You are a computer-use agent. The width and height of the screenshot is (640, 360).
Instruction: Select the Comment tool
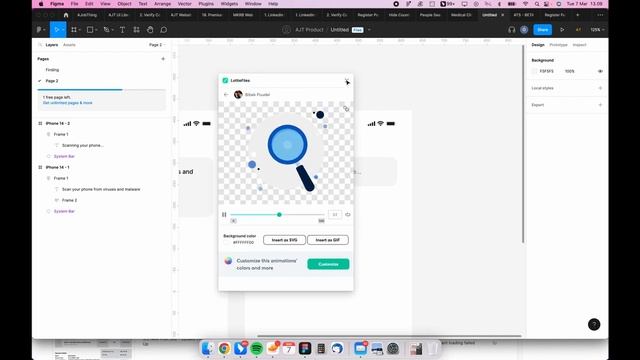164,30
